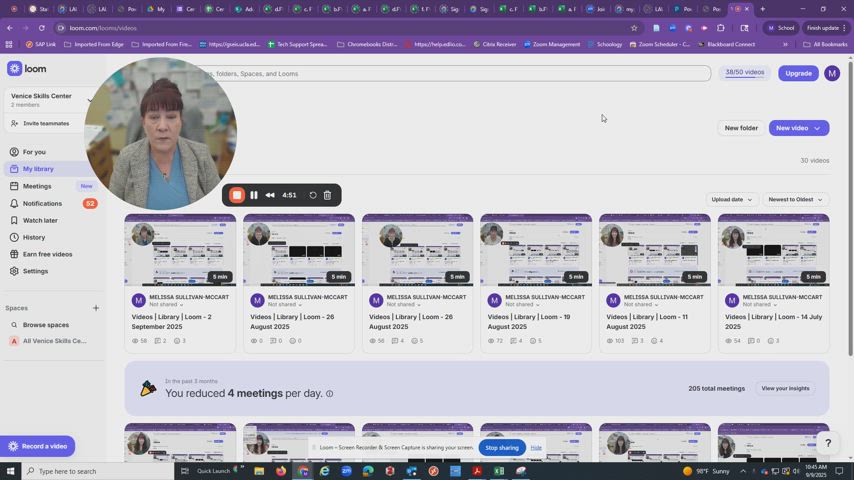Open the Zoom Management bookmark
The image size is (854, 480).
point(552,44)
